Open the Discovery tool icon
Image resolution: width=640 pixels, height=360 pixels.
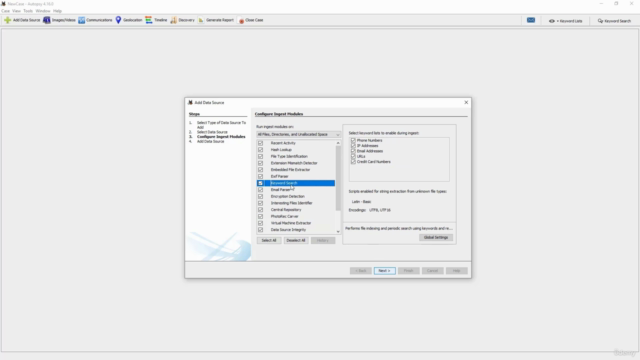pyautogui.click(x=173, y=20)
